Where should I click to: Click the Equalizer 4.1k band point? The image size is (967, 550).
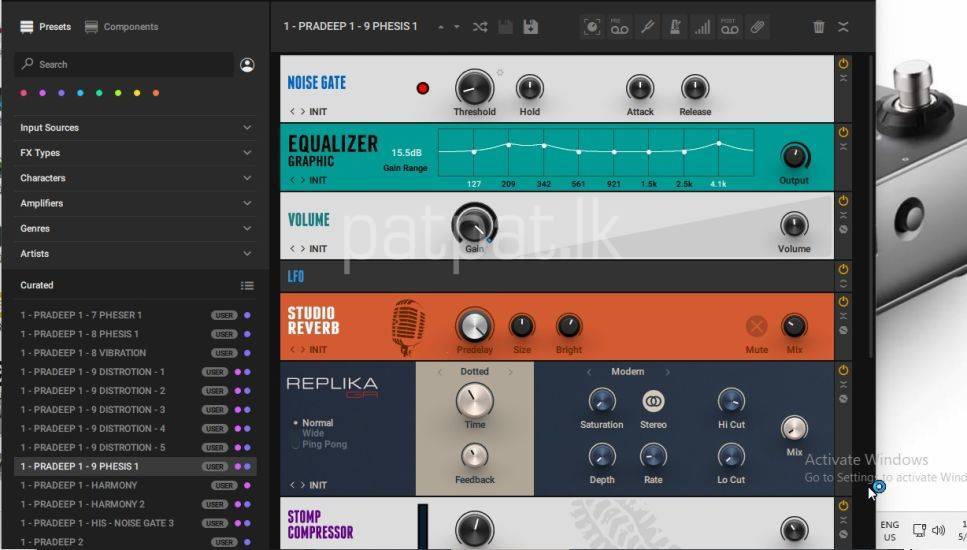pyautogui.click(x=719, y=144)
